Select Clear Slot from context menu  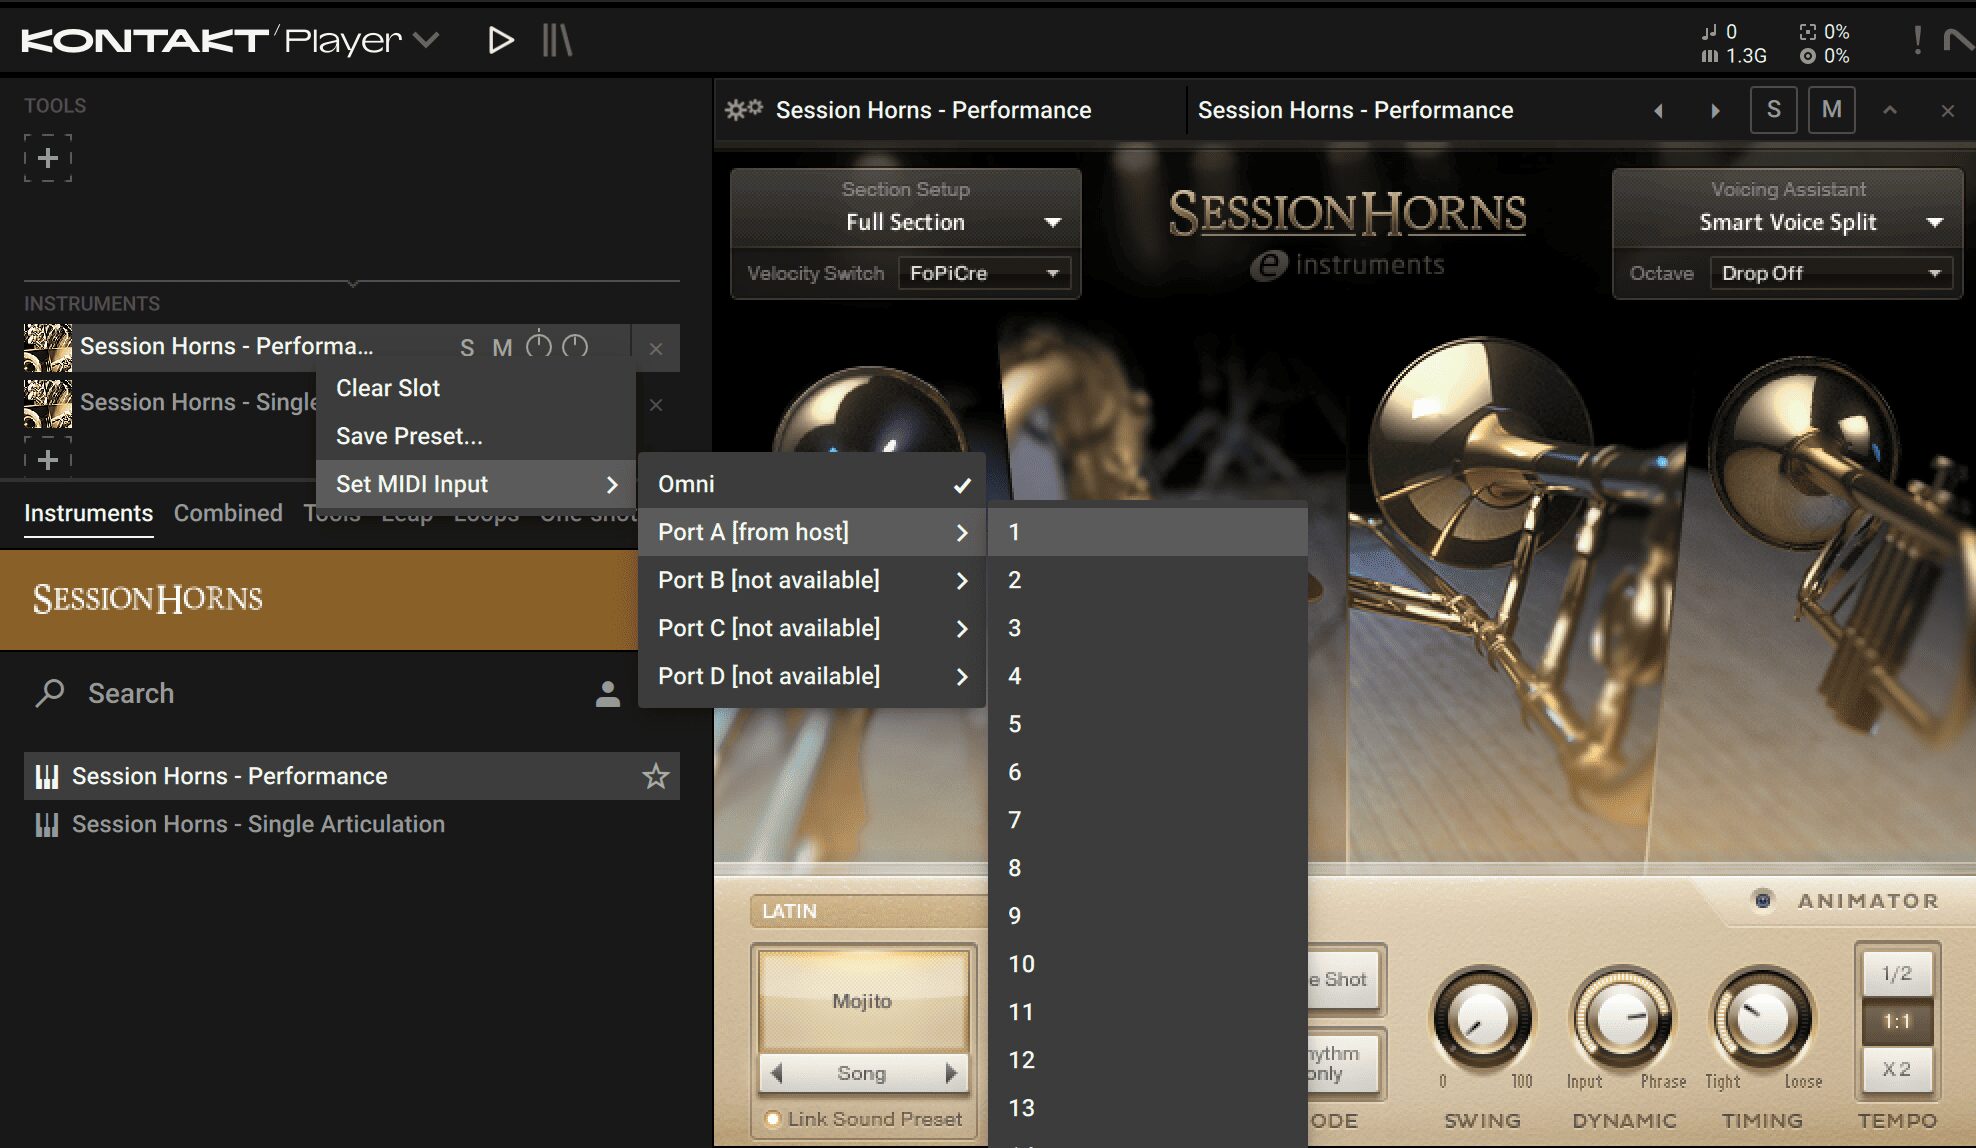coord(476,388)
